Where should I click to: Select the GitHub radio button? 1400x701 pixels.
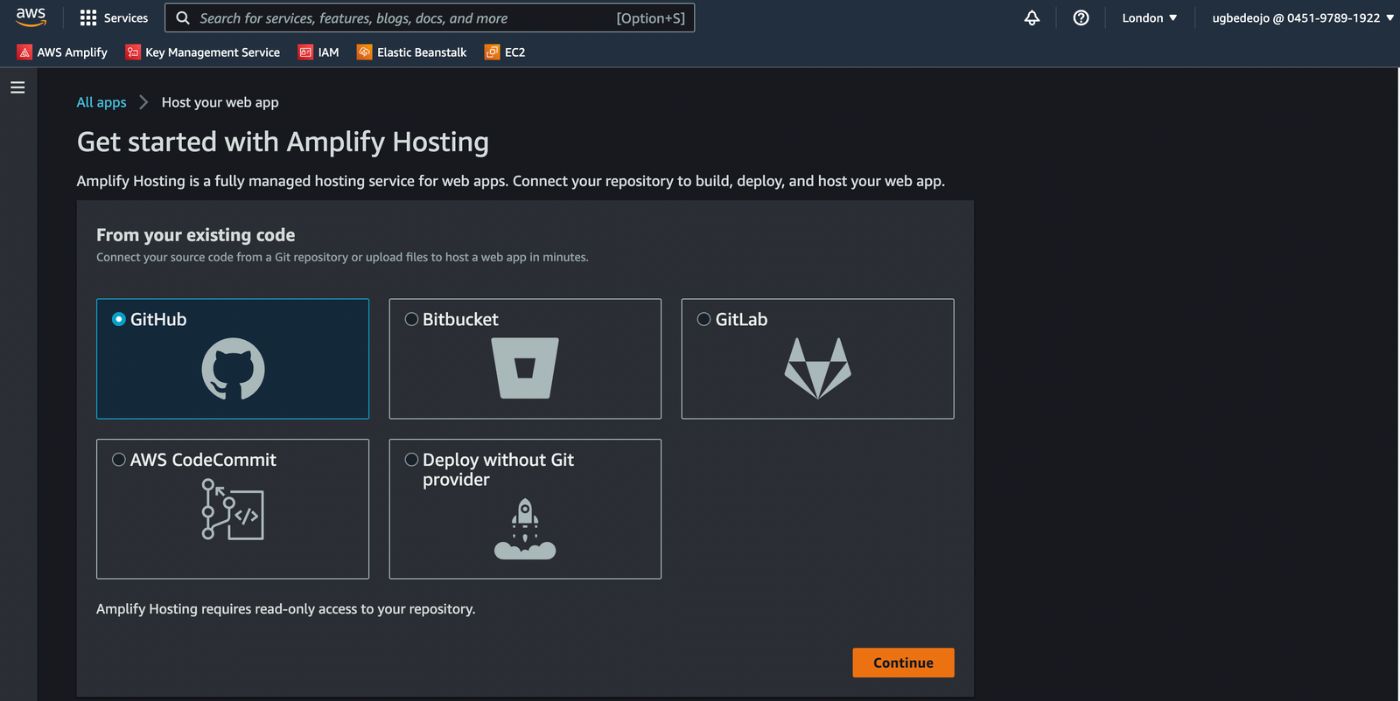119,319
